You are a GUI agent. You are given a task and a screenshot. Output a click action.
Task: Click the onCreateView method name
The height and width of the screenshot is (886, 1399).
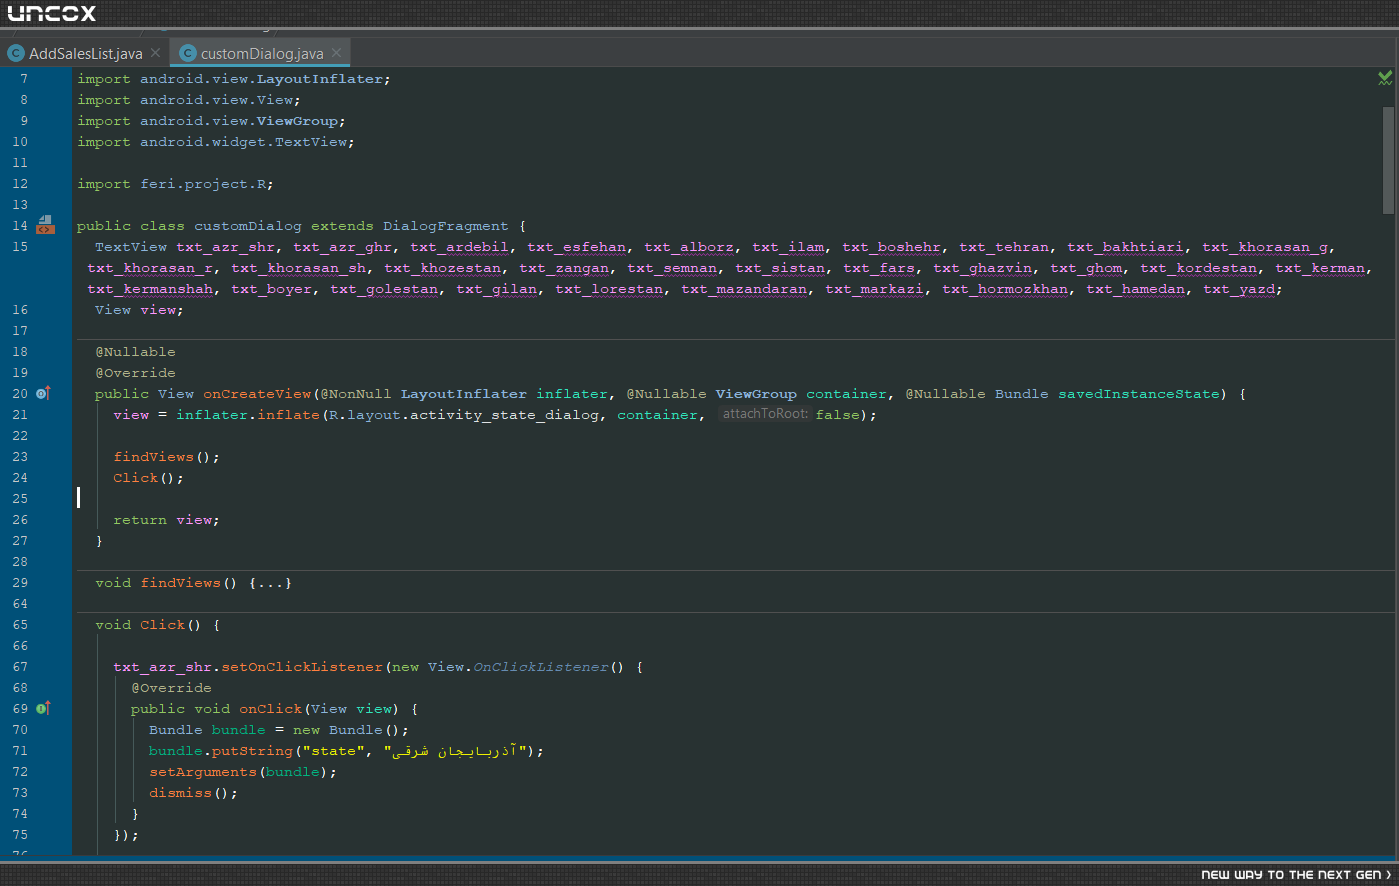[258, 394]
